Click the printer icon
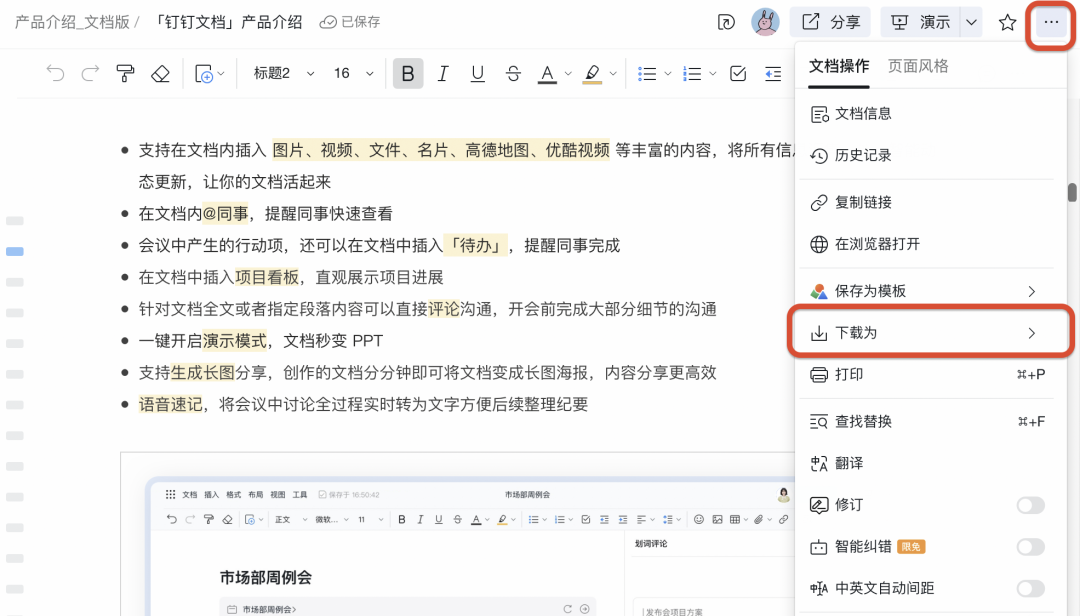The width and height of the screenshot is (1080, 616). [x=819, y=375]
